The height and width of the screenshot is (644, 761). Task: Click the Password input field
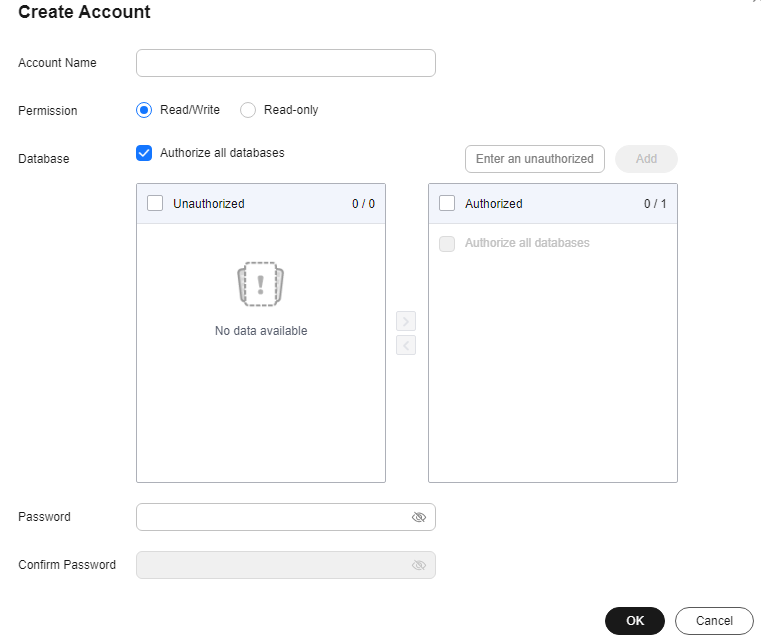272,517
